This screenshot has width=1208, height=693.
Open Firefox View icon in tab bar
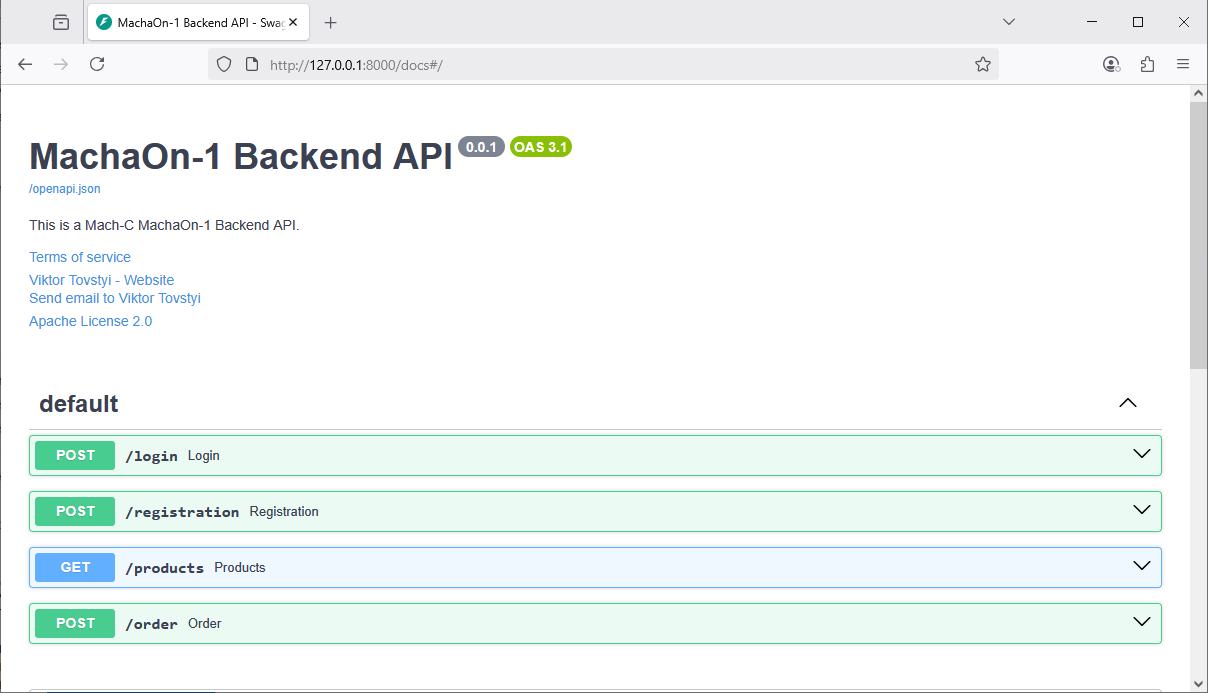pyautogui.click(x=61, y=22)
